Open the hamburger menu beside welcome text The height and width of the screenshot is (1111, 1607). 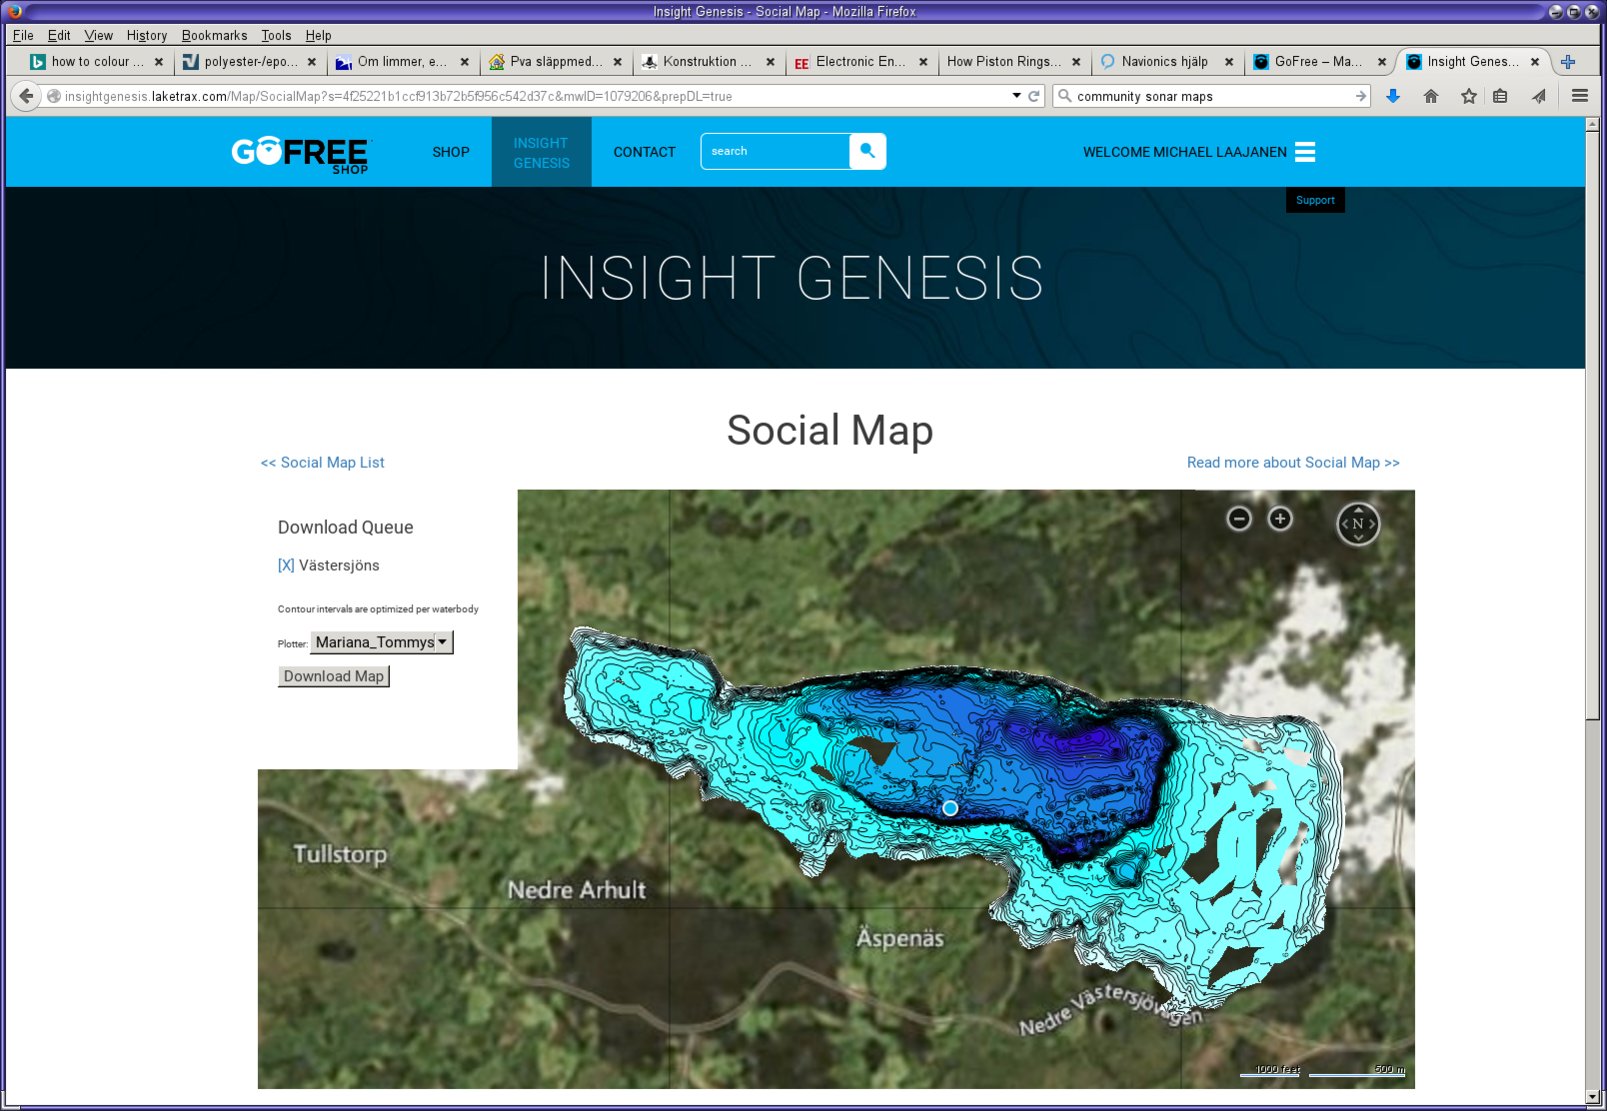(1305, 152)
